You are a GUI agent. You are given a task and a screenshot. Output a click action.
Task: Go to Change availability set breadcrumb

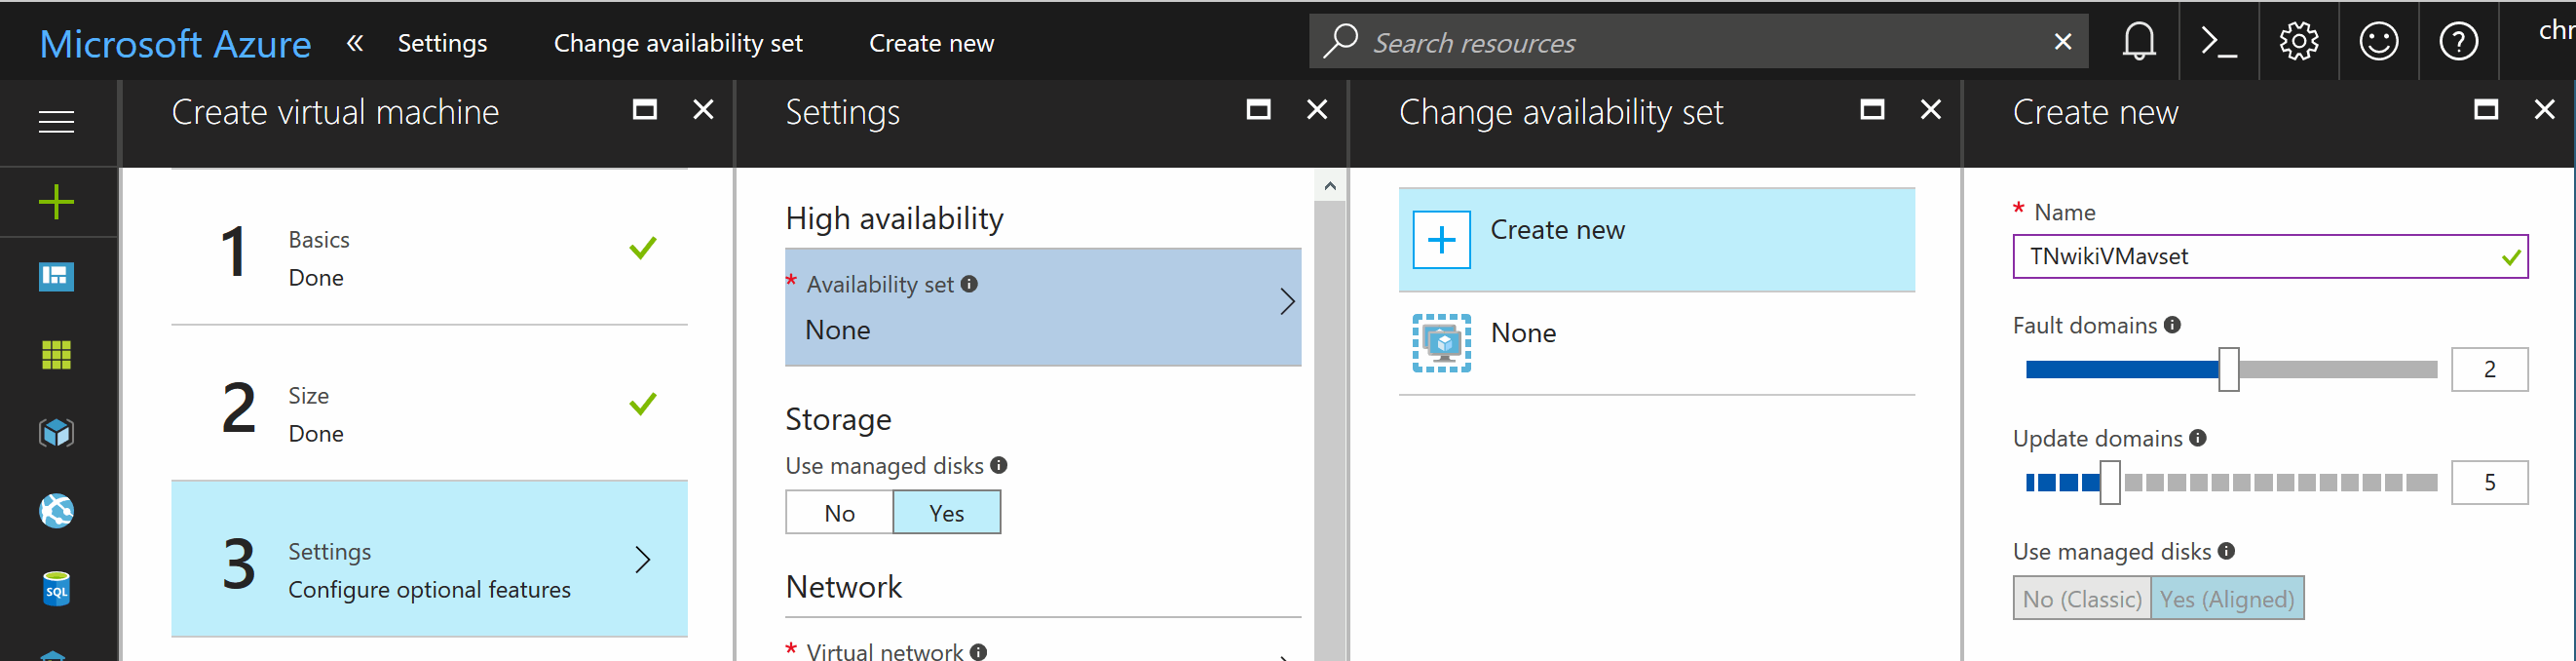click(x=678, y=43)
